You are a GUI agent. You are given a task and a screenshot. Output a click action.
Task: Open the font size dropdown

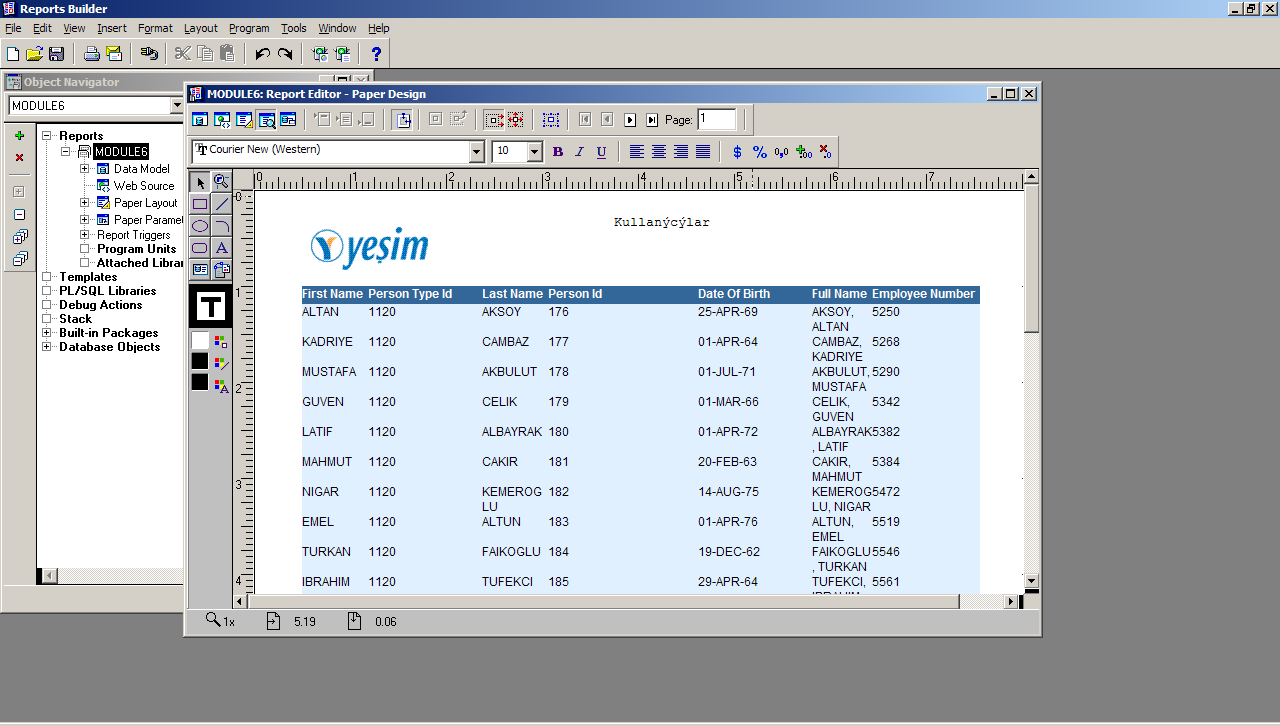[x=536, y=151]
